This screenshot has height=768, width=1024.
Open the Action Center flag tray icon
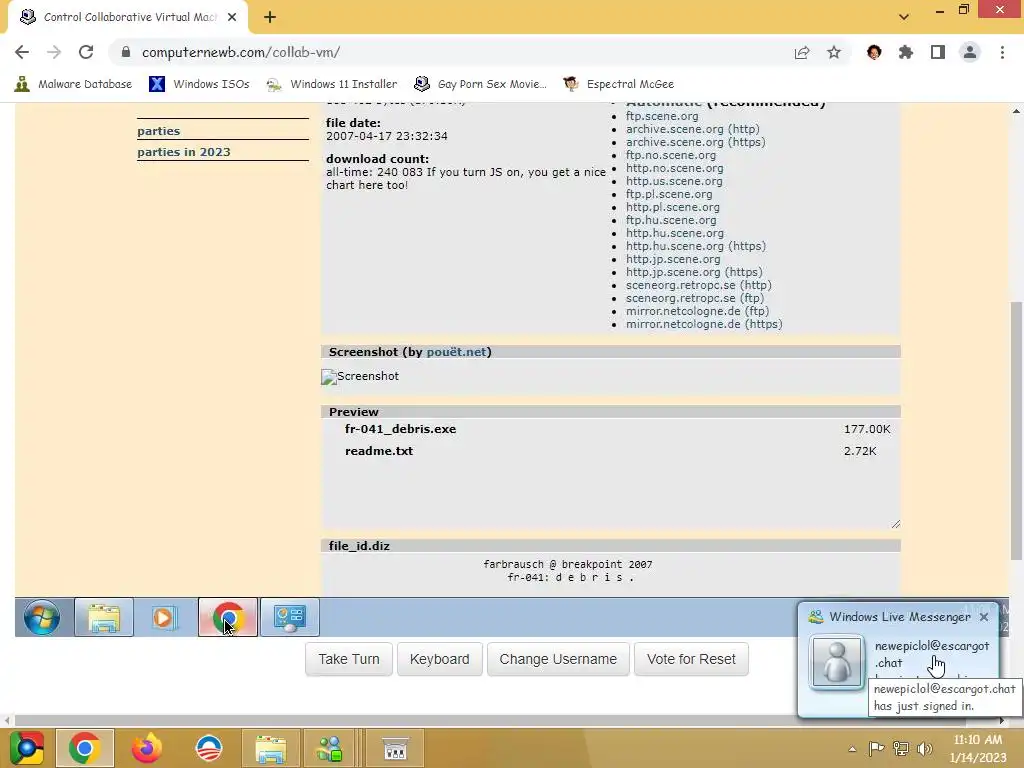[876, 749]
